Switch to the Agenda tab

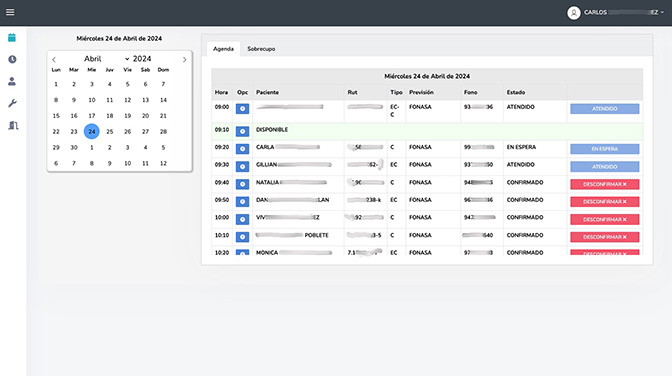pos(223,49)
